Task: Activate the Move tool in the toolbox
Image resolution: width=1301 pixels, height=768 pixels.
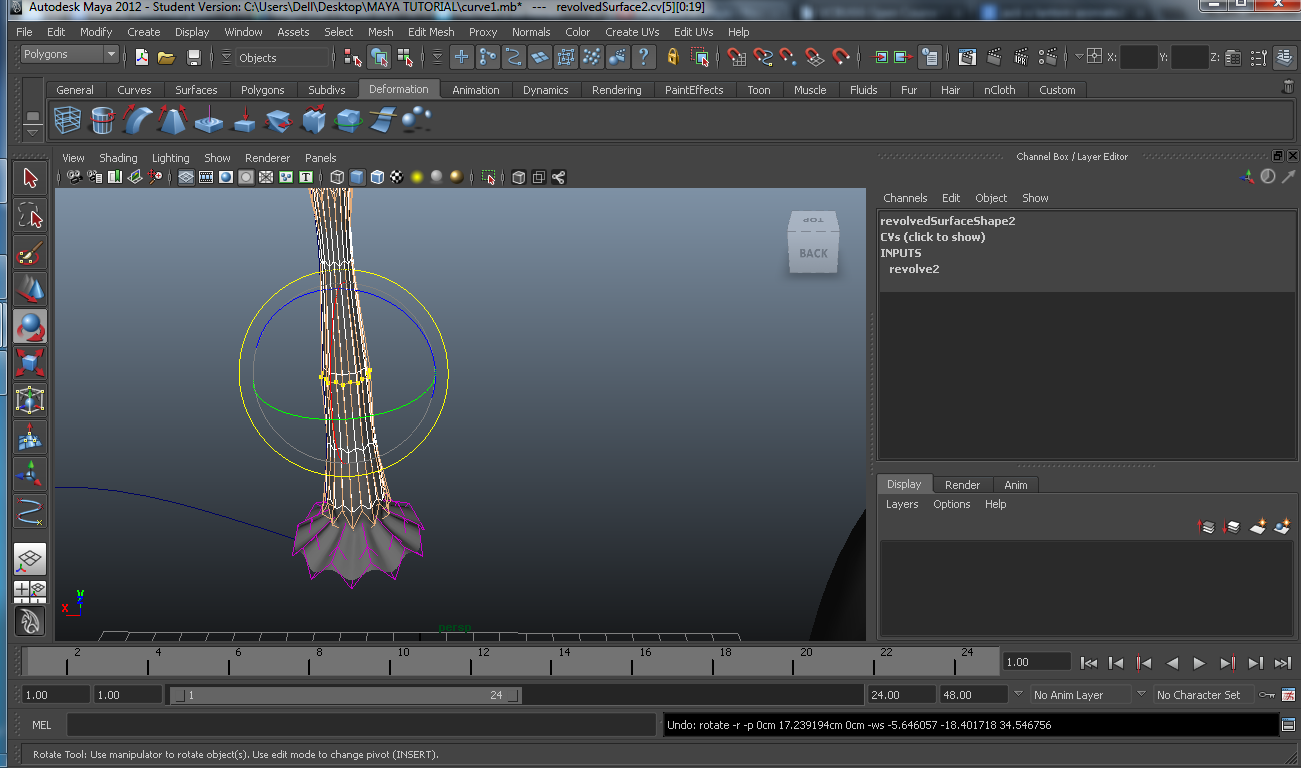Action: (x=30, y=289)
